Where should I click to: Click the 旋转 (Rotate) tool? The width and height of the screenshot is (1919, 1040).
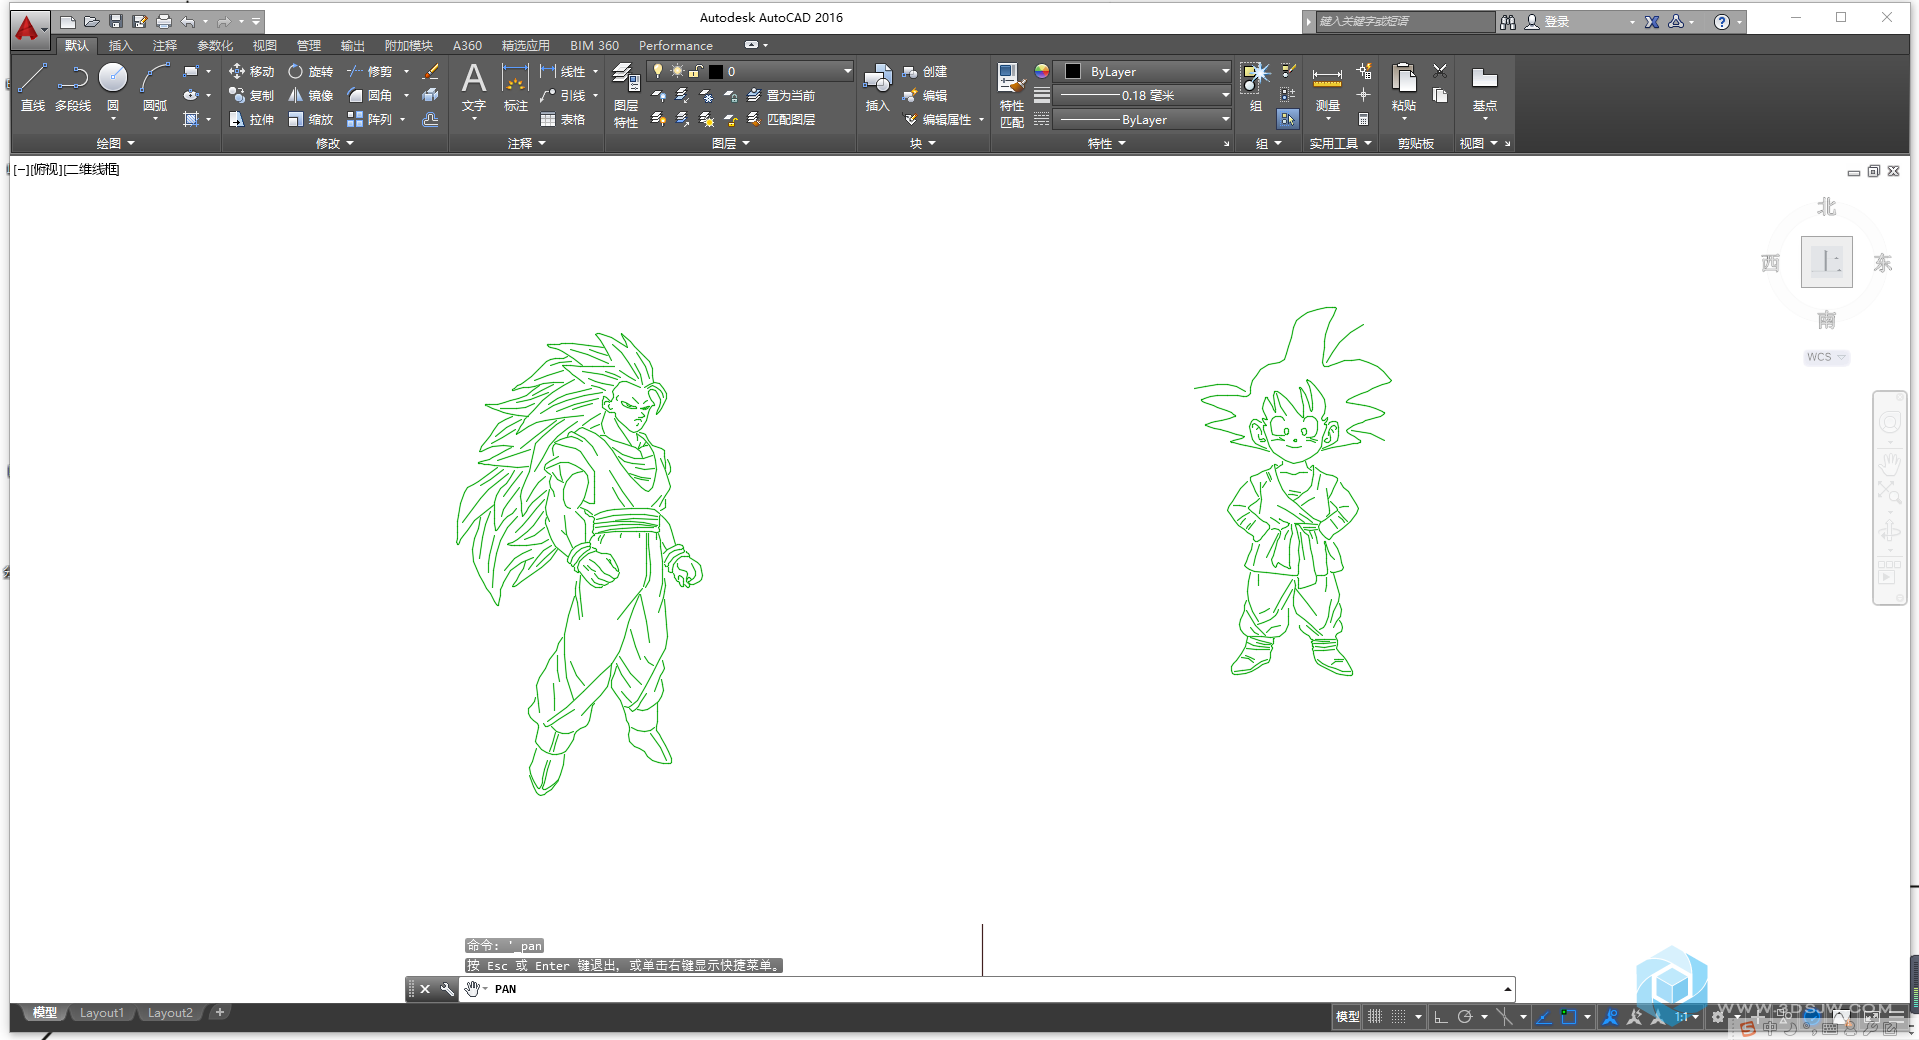click(310, 72)
